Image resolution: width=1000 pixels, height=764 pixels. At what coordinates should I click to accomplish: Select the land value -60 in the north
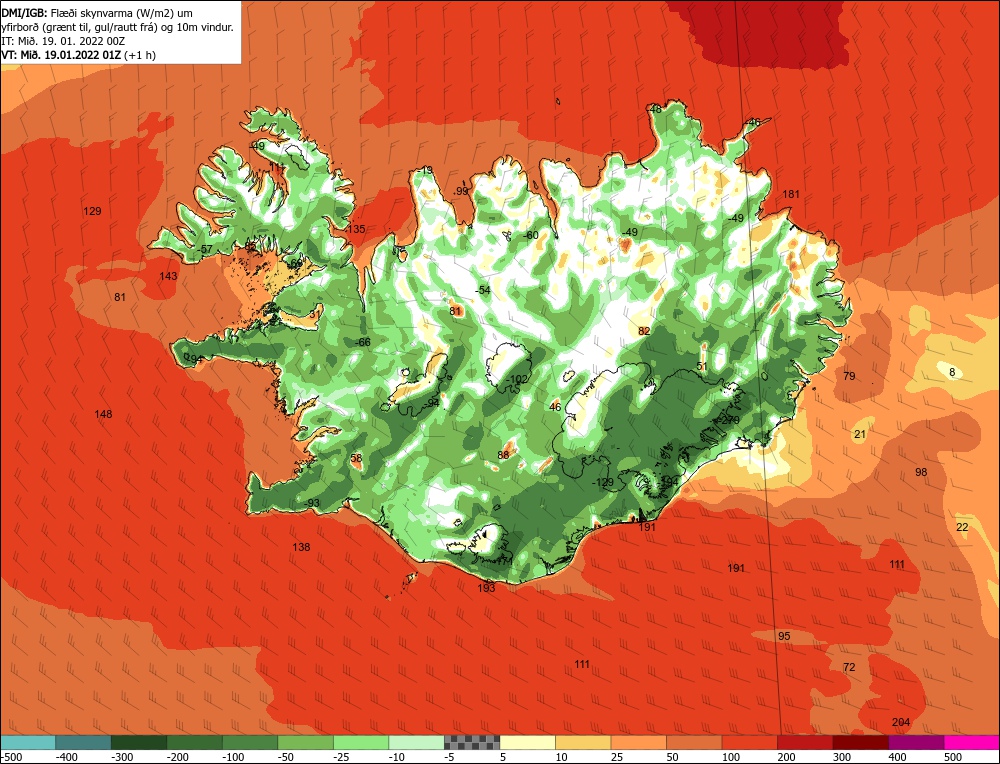531,235
